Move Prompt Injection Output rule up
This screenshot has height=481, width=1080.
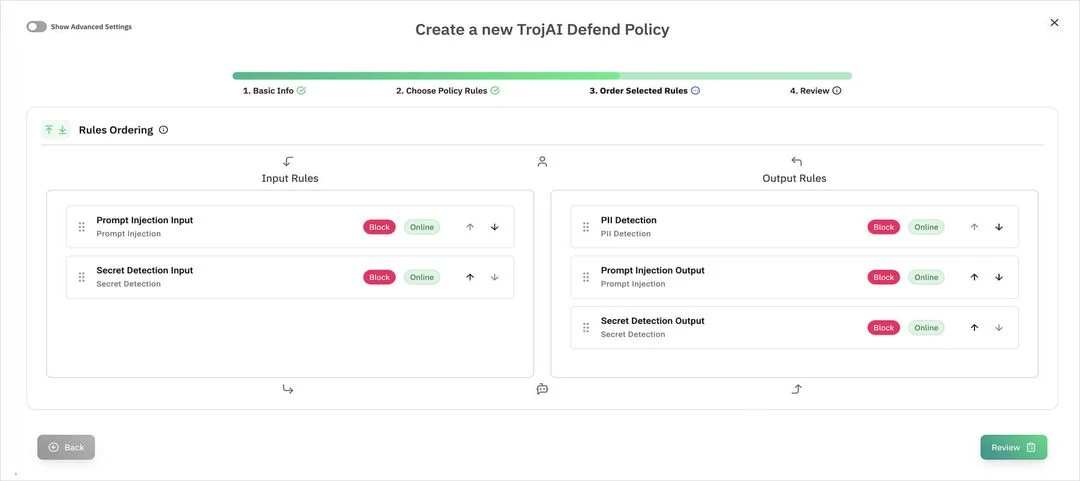[x=974, y=277]
